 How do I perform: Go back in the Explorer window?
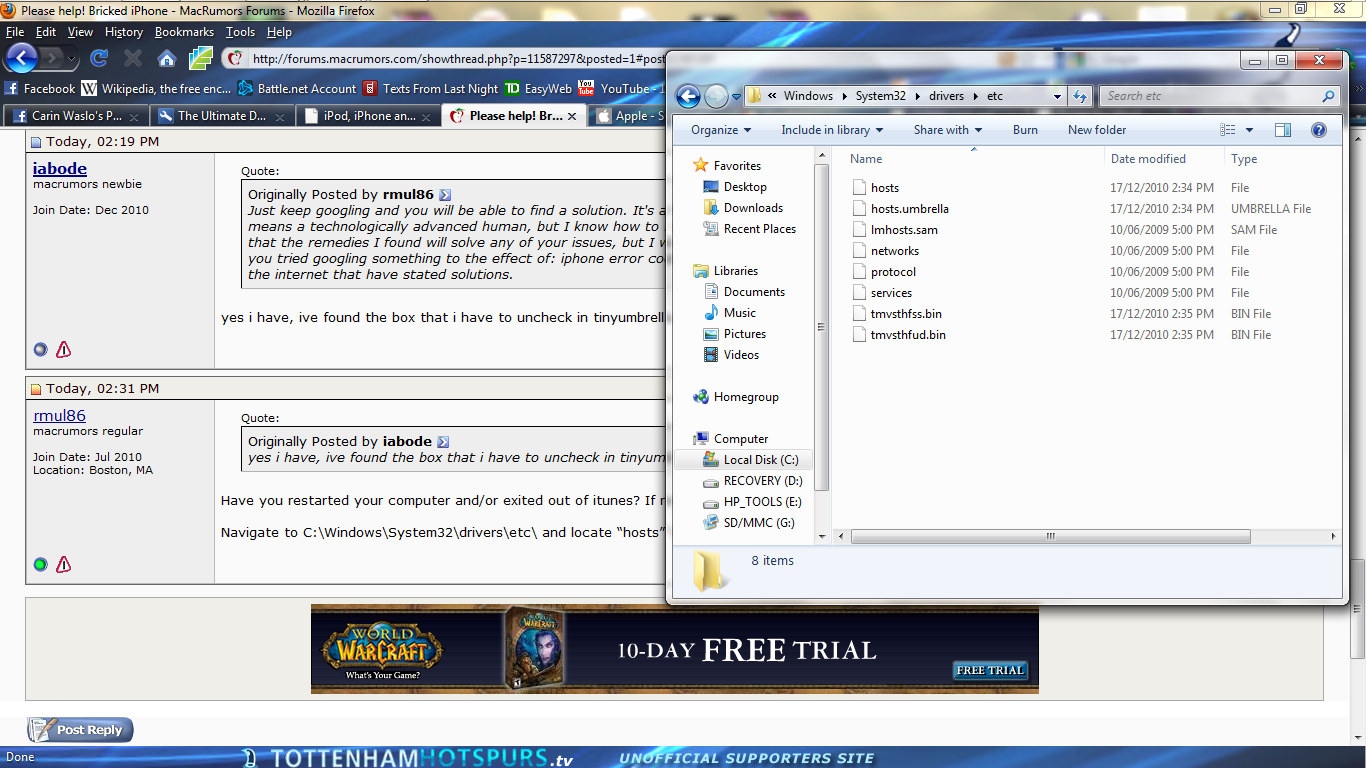688,96
